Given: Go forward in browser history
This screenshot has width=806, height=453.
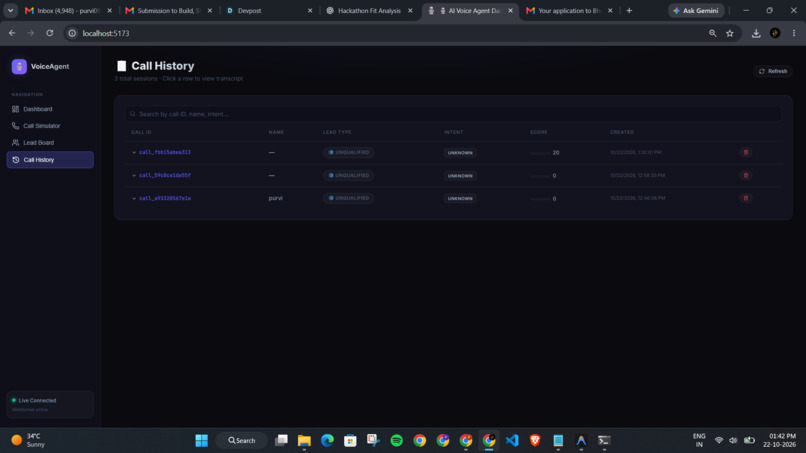Looking at the screenshot, I should pyautogui.click(x=31, y=33).
